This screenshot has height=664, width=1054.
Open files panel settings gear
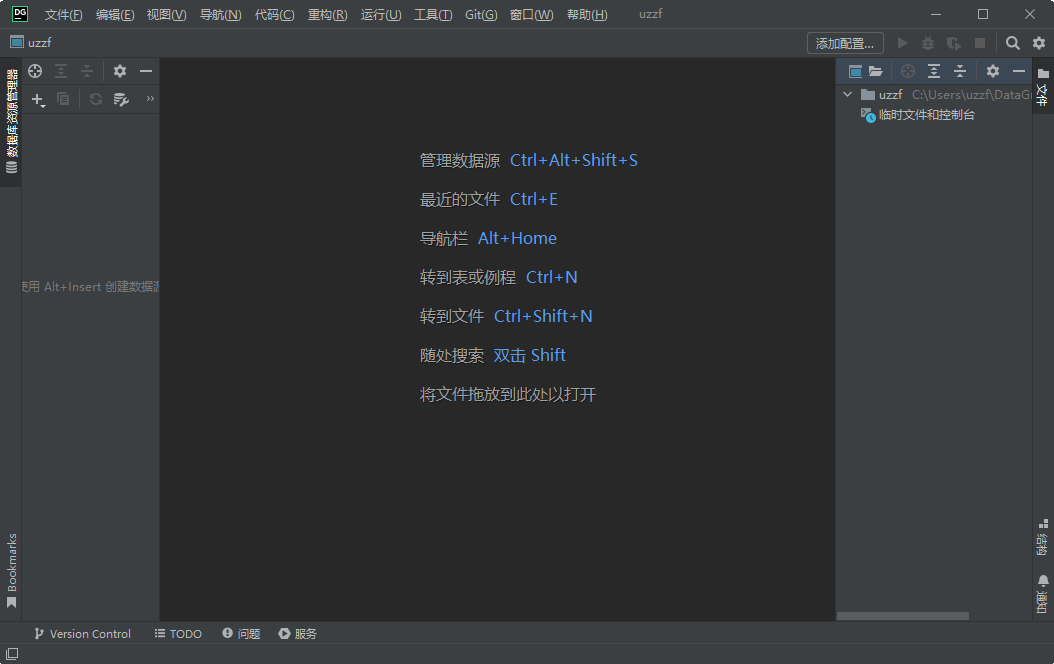click(993, 71)
